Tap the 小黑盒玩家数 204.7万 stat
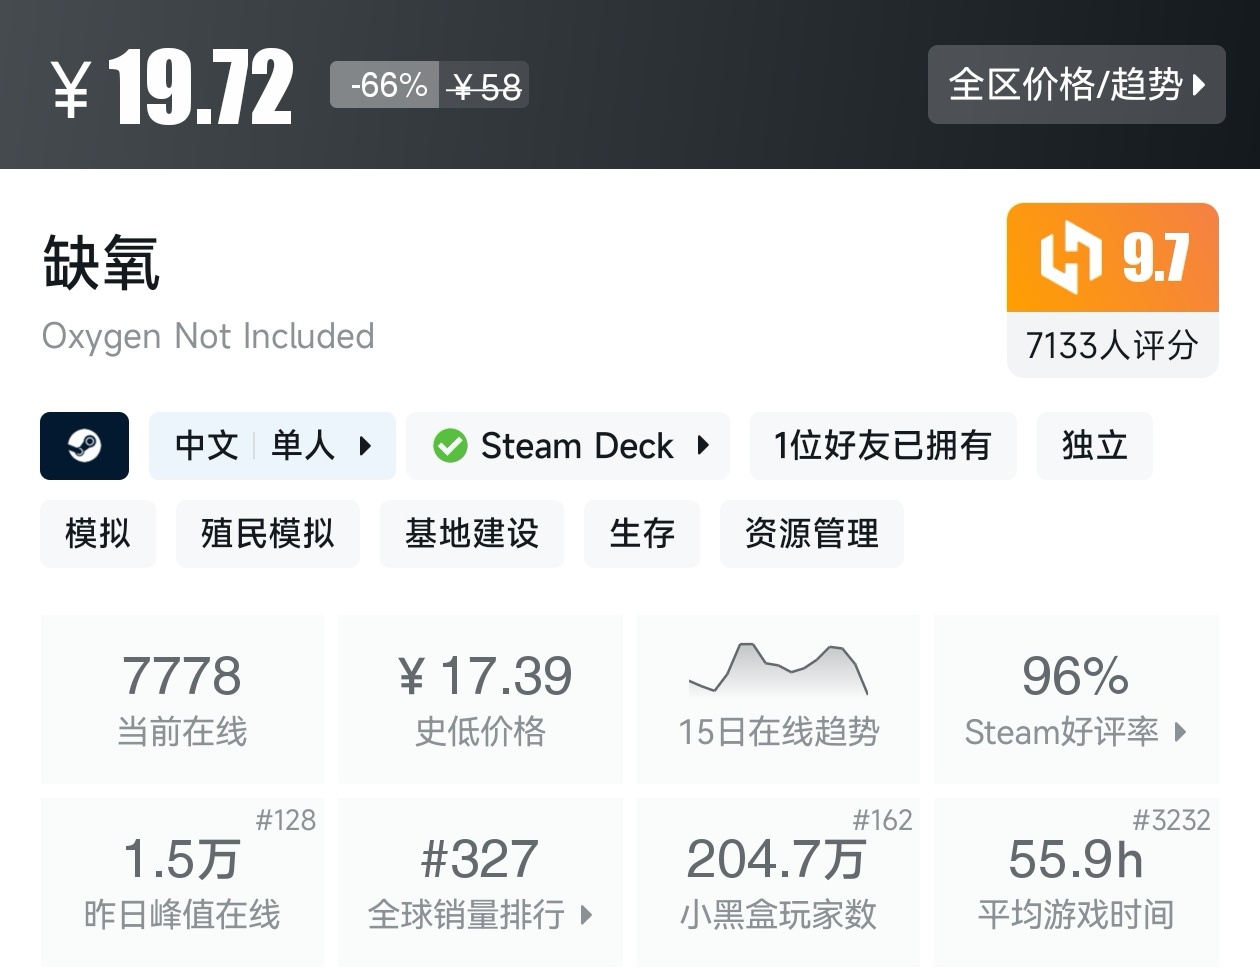Viewport: 1260px width, 969px height. [778, 882]
